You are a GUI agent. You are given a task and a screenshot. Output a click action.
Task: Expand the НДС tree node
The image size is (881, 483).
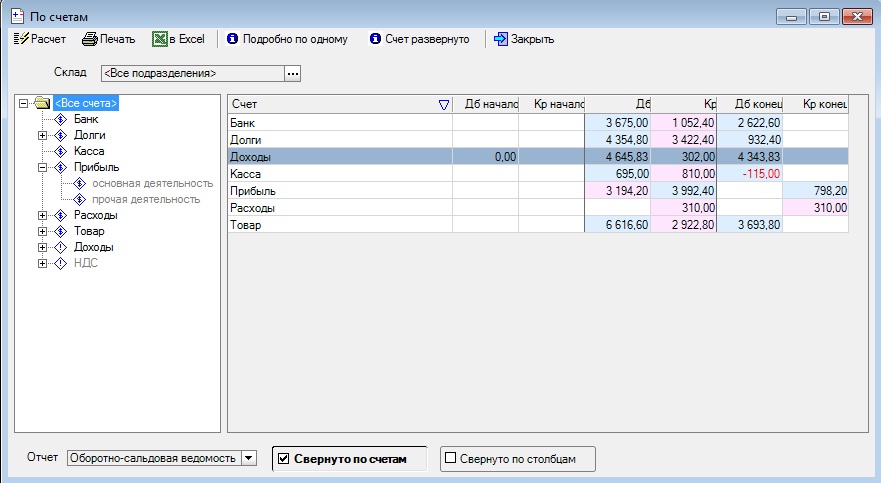click(x=42, y=263)
